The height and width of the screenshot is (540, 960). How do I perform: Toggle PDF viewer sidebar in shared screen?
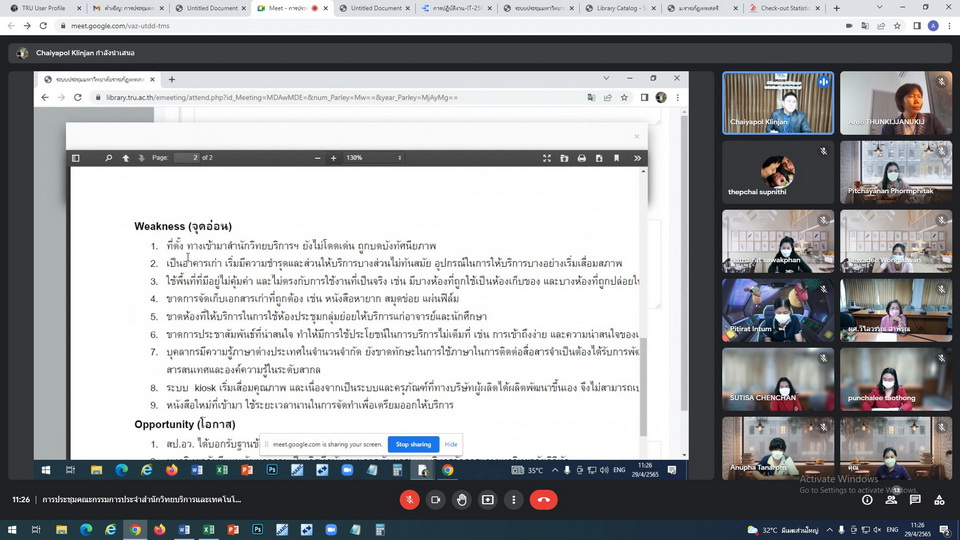[76, 158]
